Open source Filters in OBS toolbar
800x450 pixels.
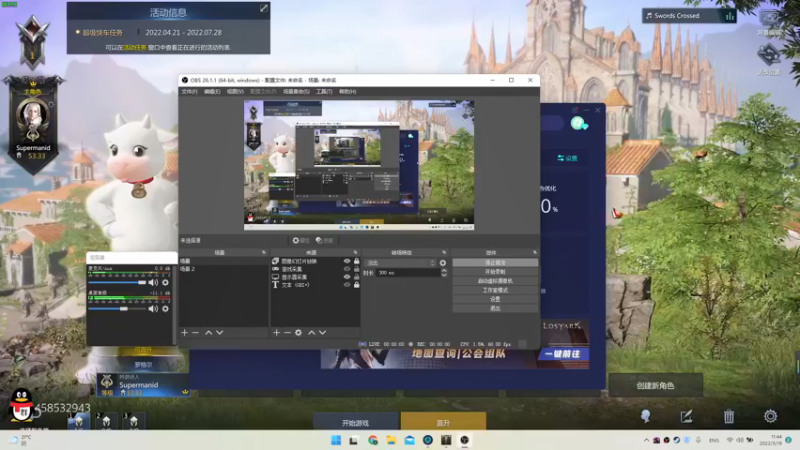324,240
